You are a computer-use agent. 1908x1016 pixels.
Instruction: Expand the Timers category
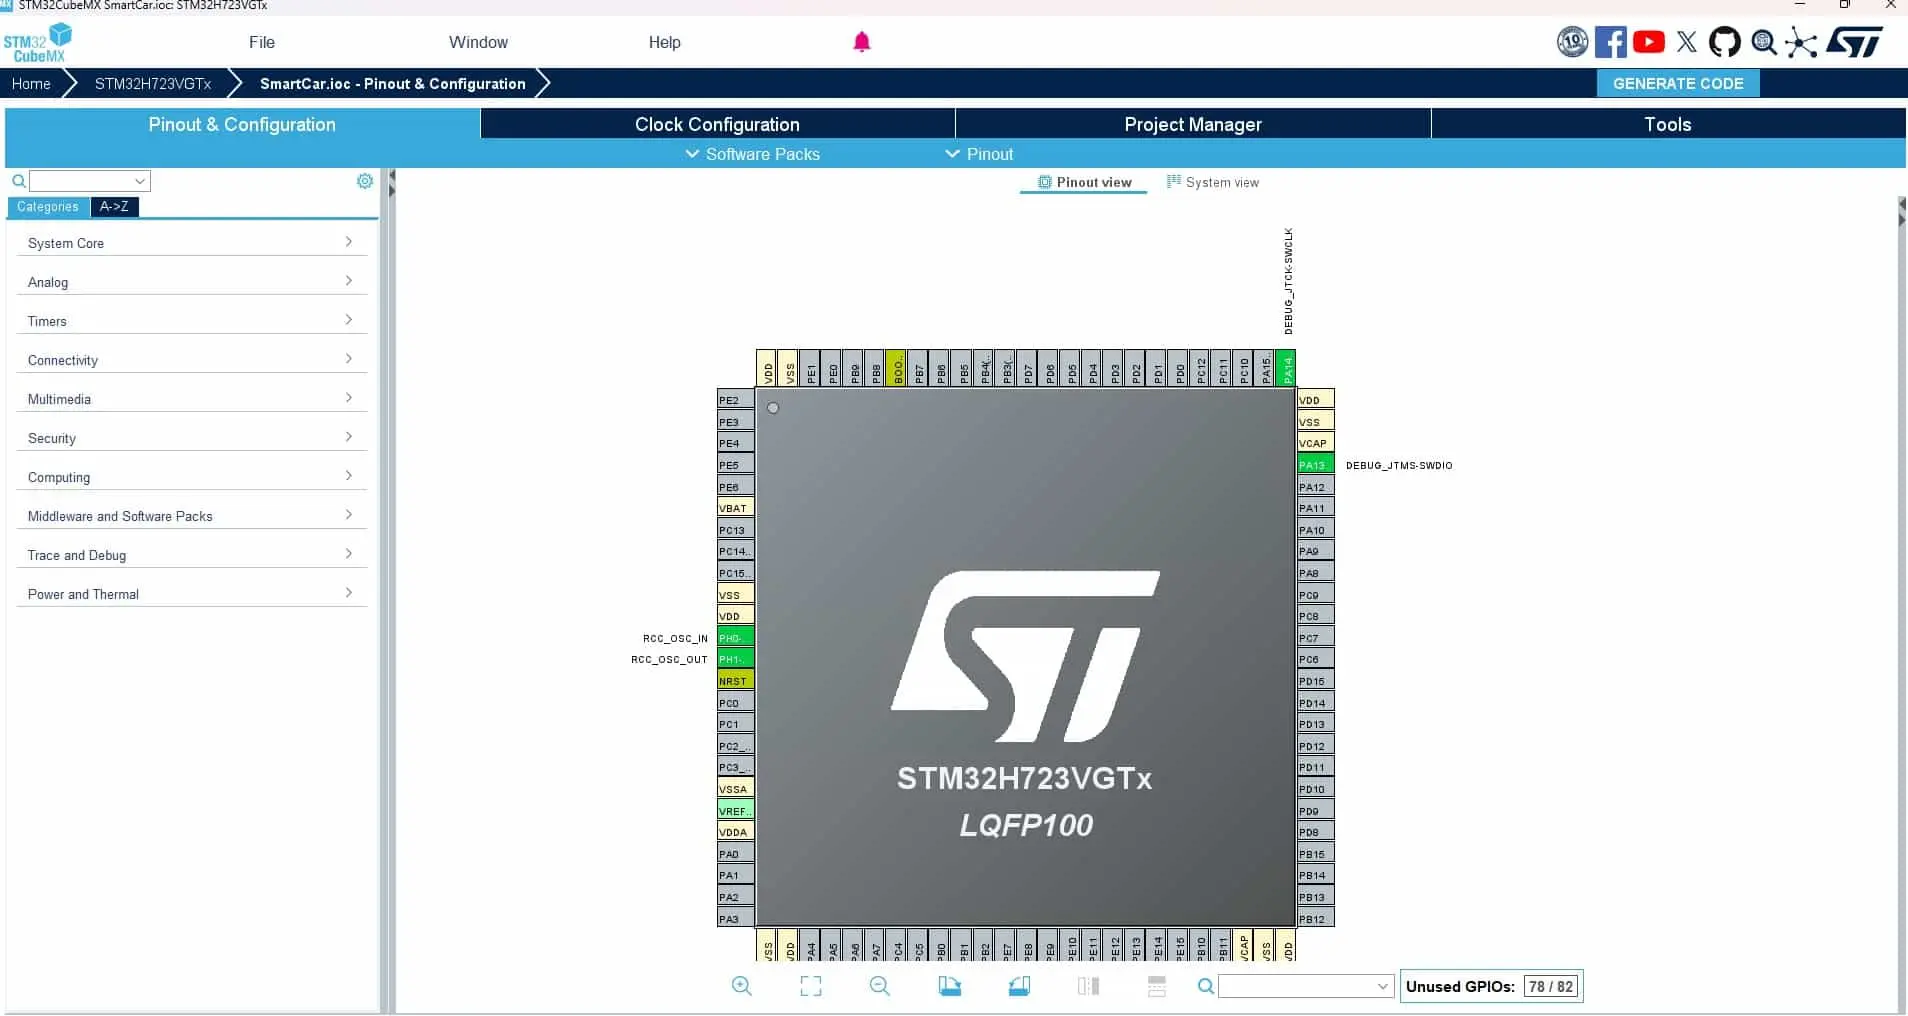click(x=191, y=321)
